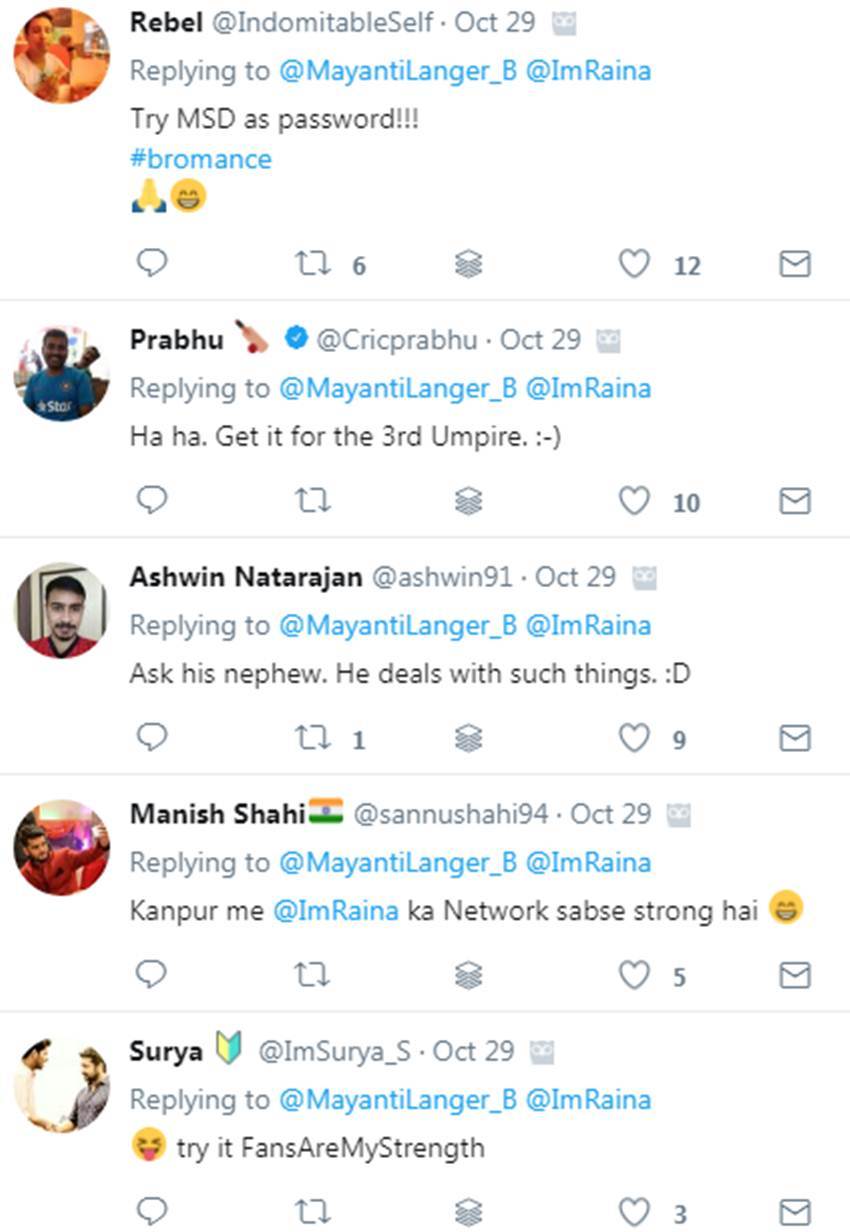Message icon on Manish Shahi's tweet

coord(794,975)
